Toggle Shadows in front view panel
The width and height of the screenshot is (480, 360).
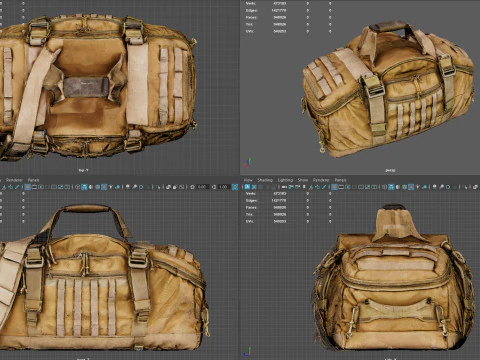coord(118,187)
